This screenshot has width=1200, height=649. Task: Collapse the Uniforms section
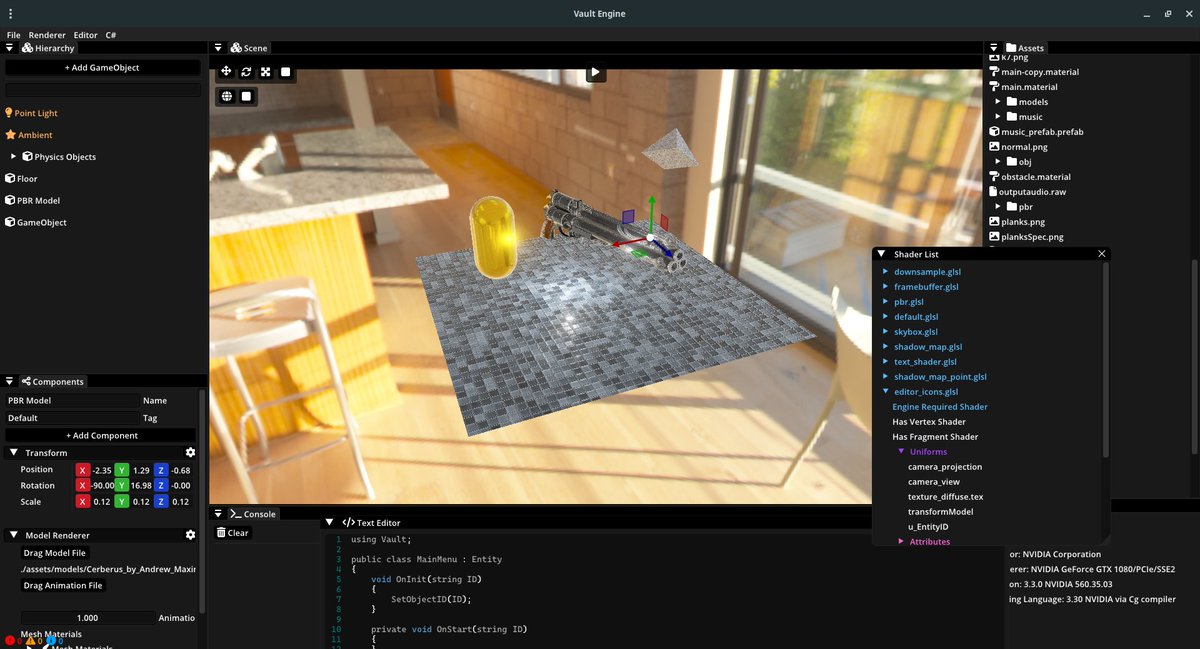[x=901, y=452]
